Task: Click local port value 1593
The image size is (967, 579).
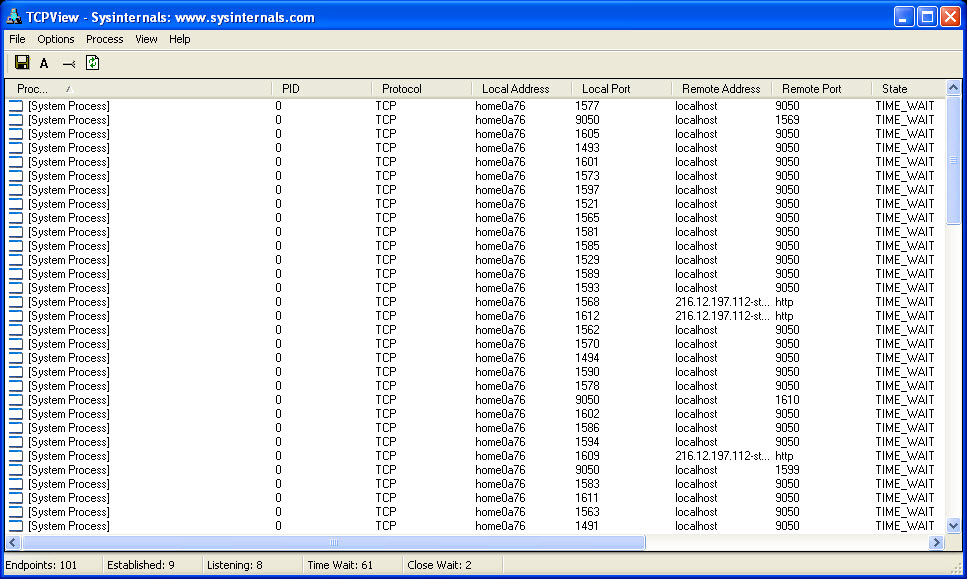Action: click(x=587, y=288)
